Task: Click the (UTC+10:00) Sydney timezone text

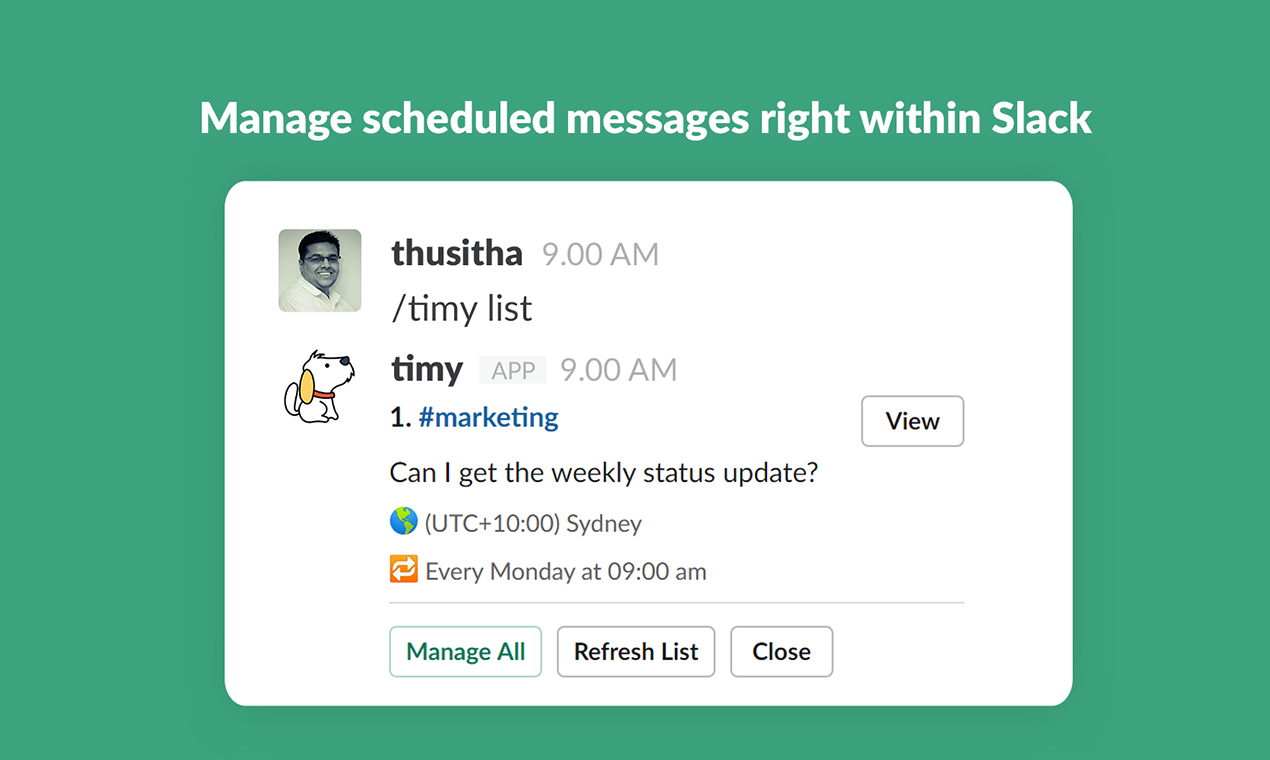Action: 533,523
